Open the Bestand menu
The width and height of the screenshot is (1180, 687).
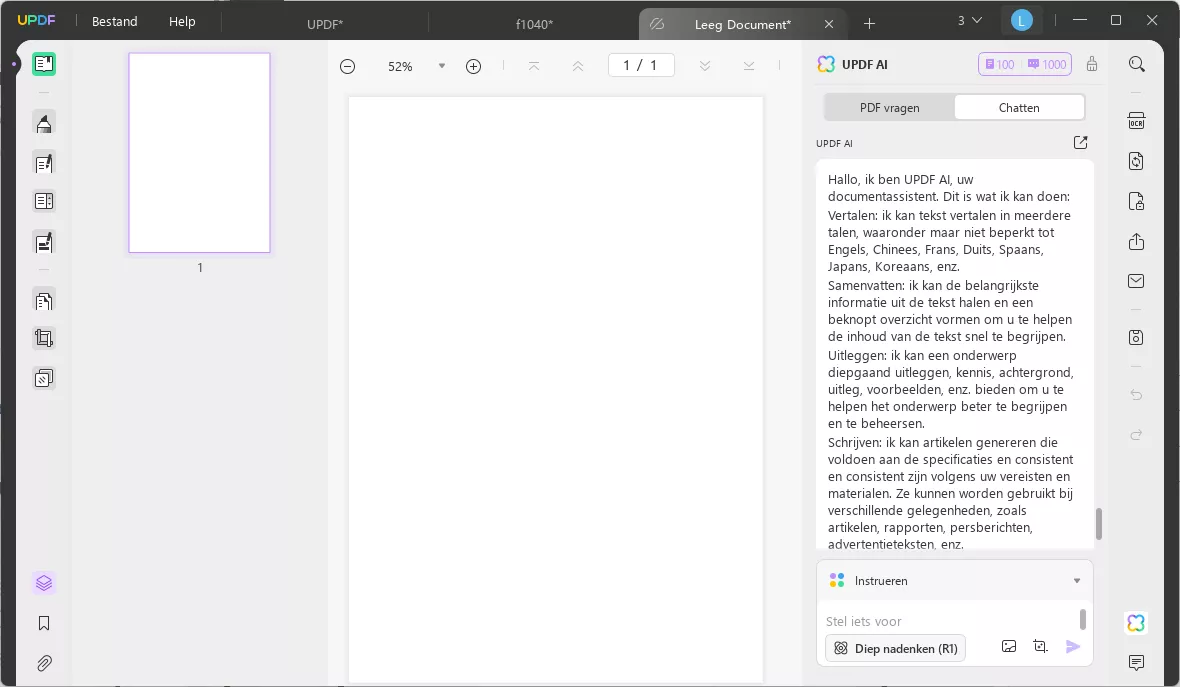[114, 21]
